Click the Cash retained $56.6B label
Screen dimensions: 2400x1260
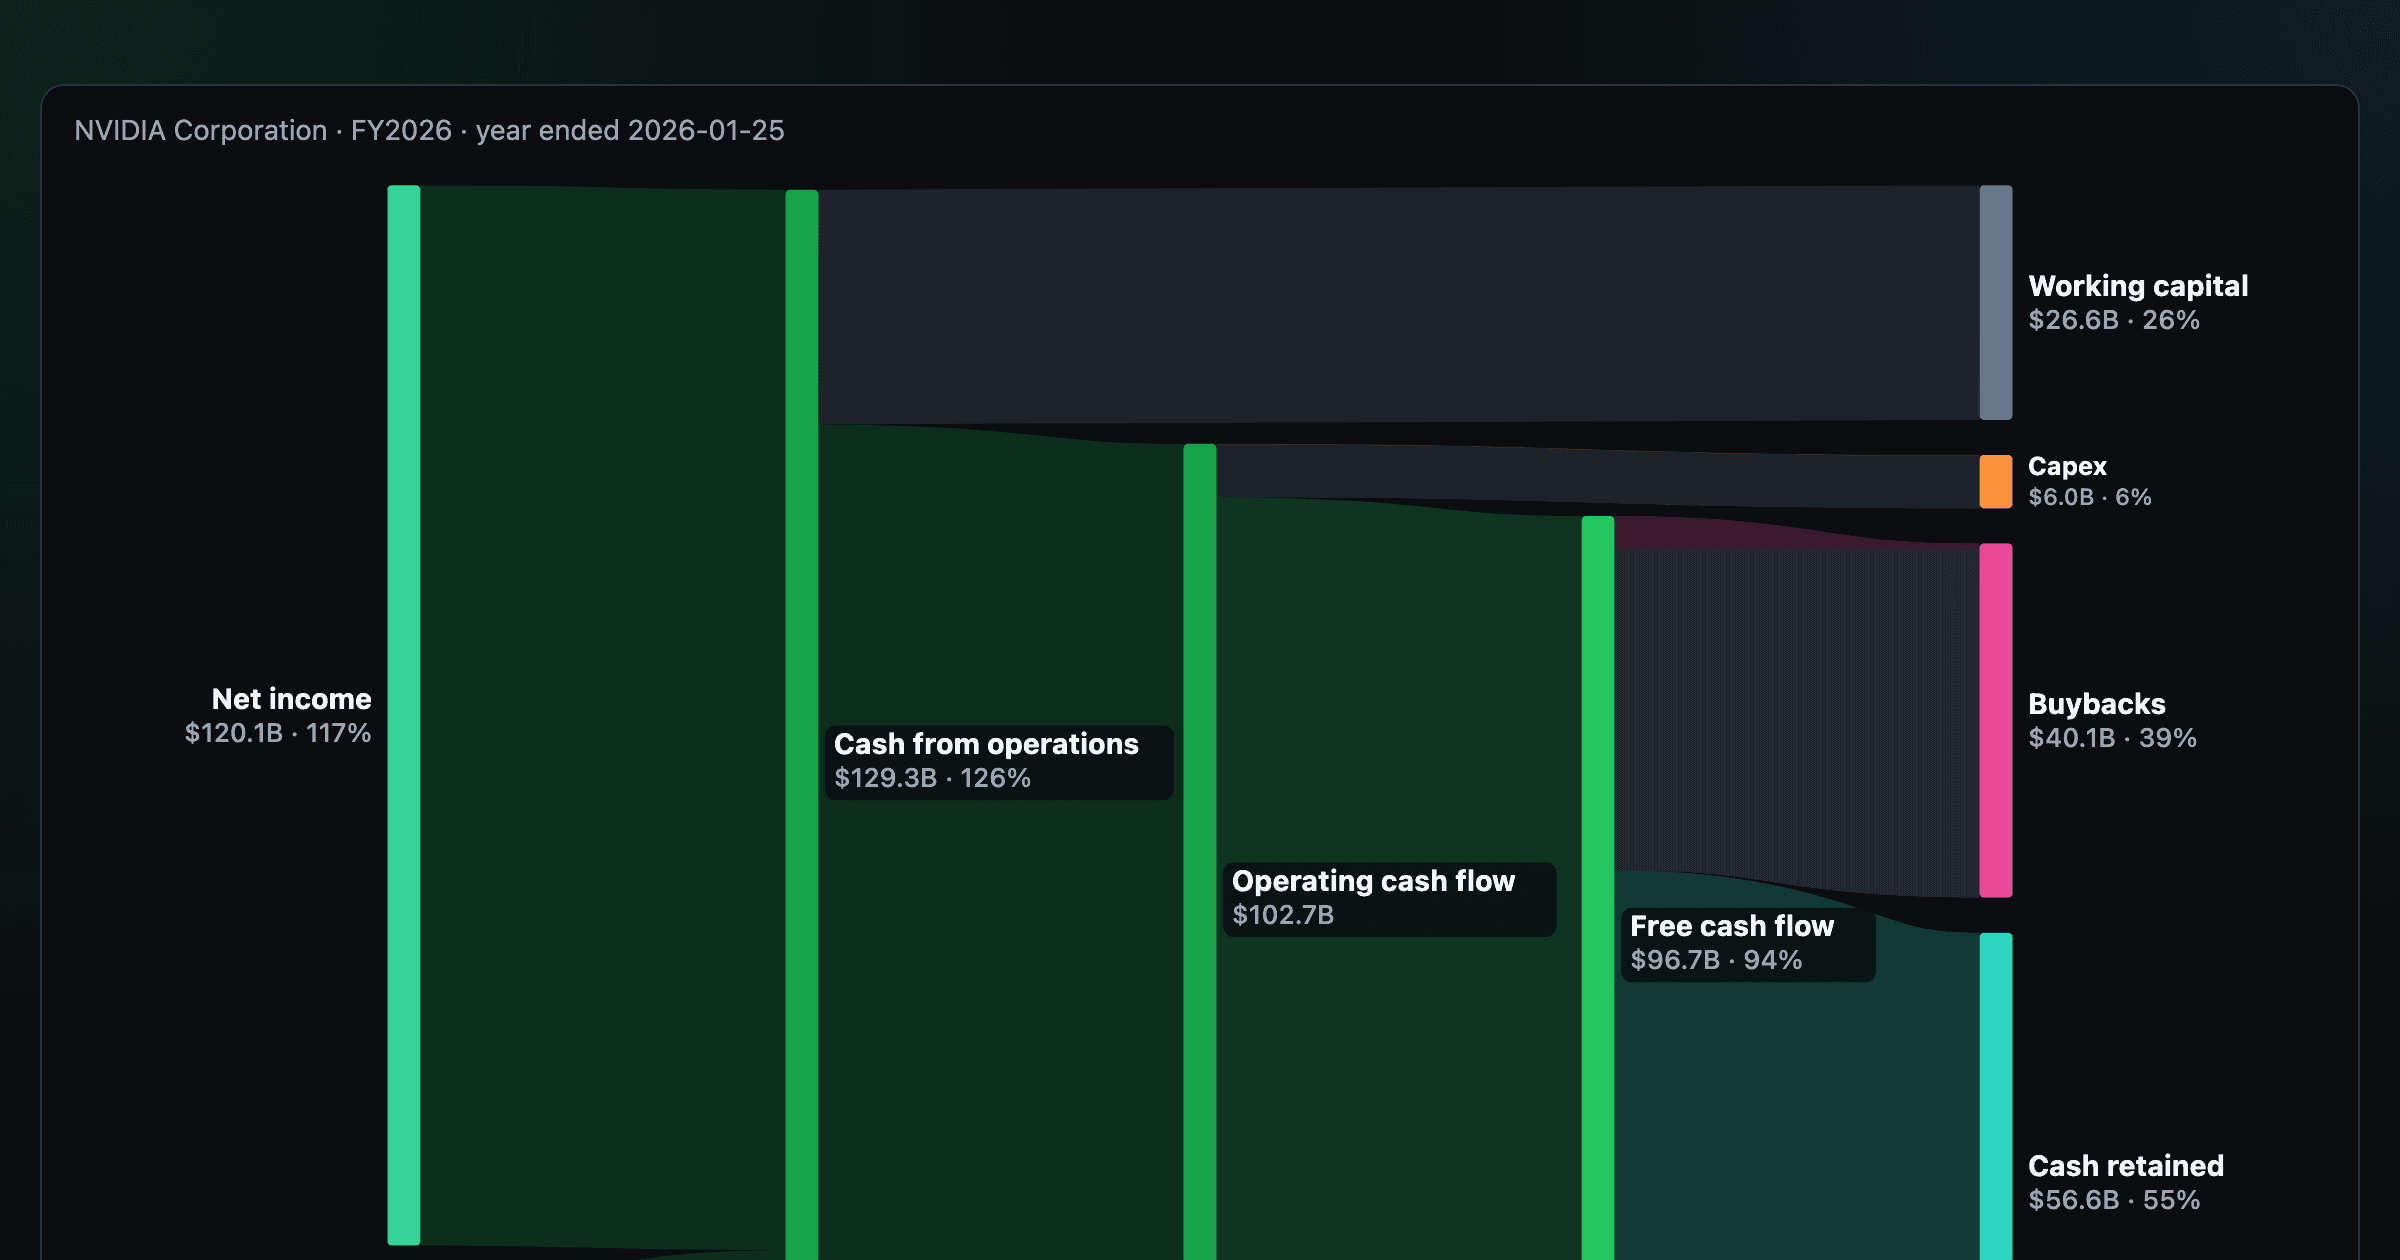(x=2126, y=1183)
